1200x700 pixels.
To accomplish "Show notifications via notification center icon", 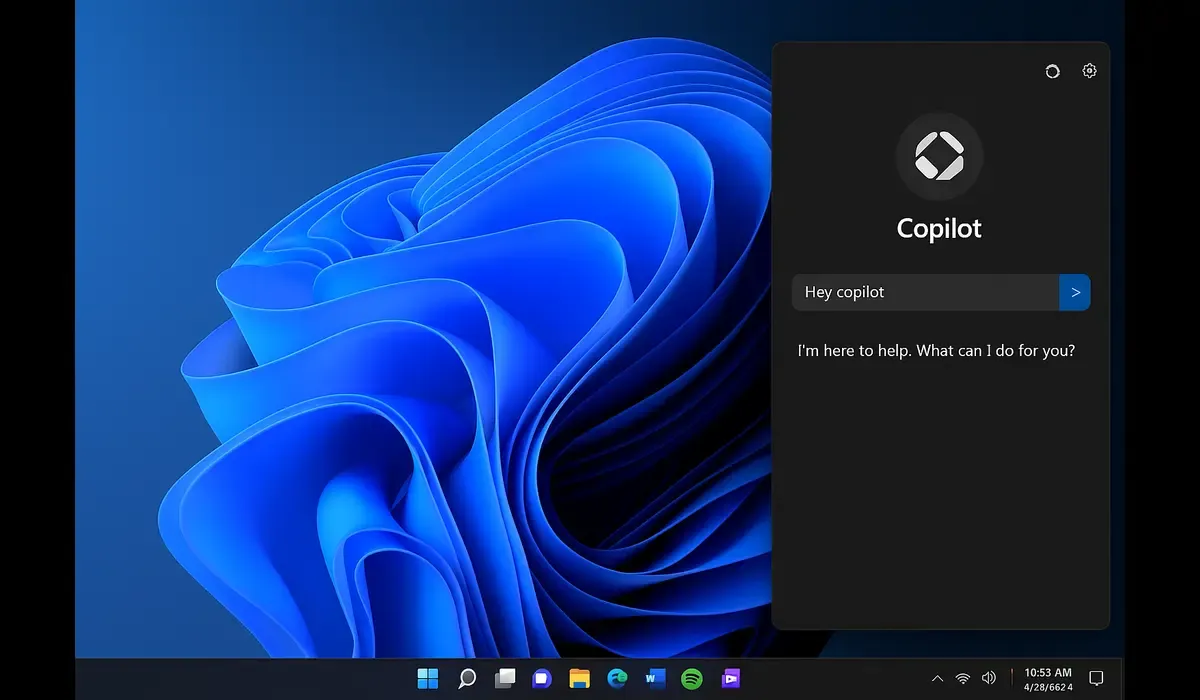I will (1097, 679).
